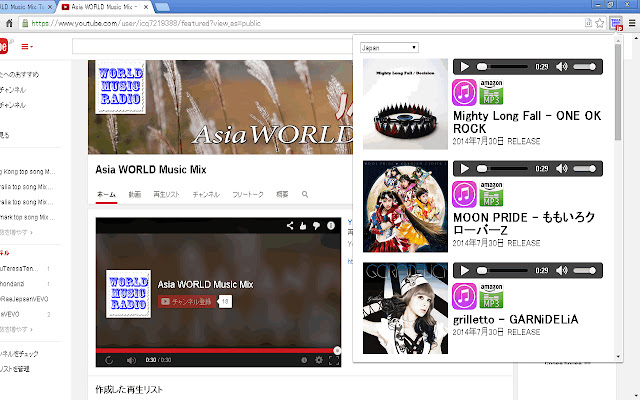Image resolution: width=640 pixels, height=400 pixels.
Task: Search the channel with magnifier icon
Action: tap(305, 194)
